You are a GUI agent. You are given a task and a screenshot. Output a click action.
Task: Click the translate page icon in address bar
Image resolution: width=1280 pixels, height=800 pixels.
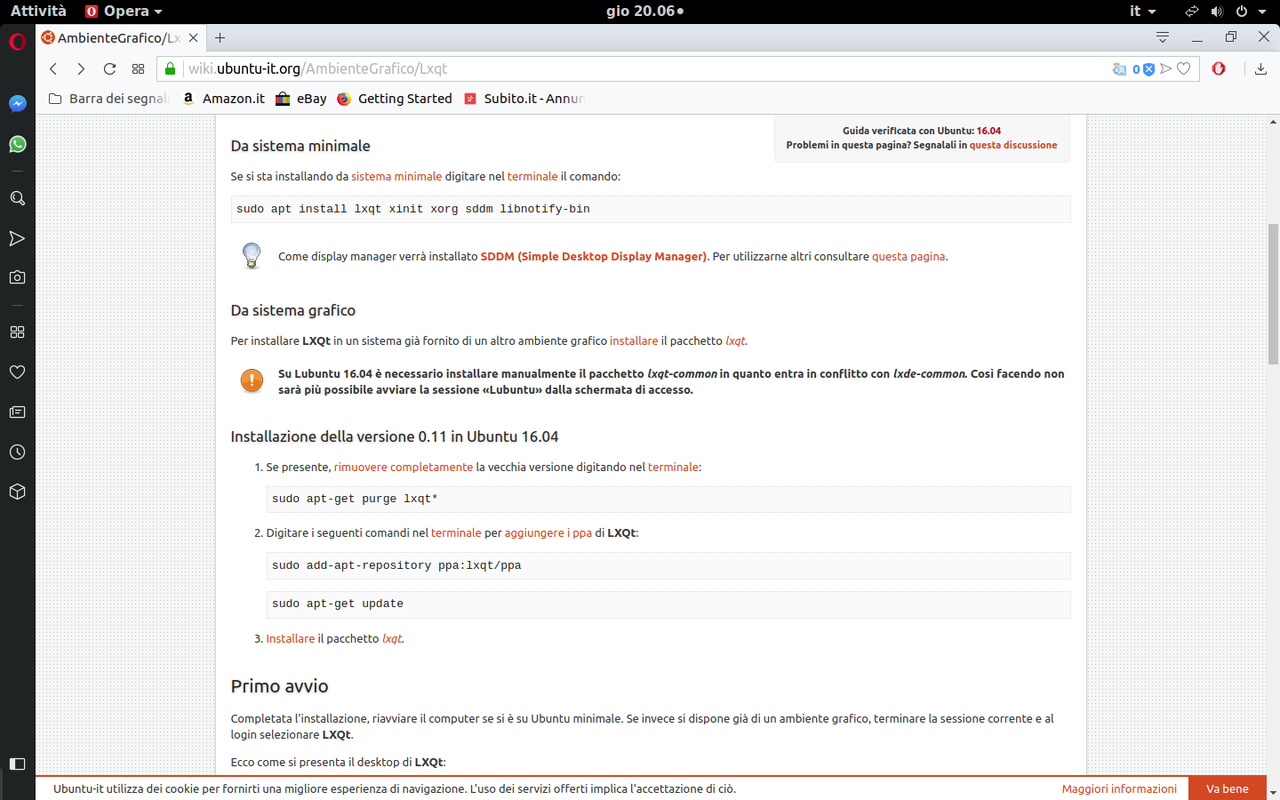1119,69
